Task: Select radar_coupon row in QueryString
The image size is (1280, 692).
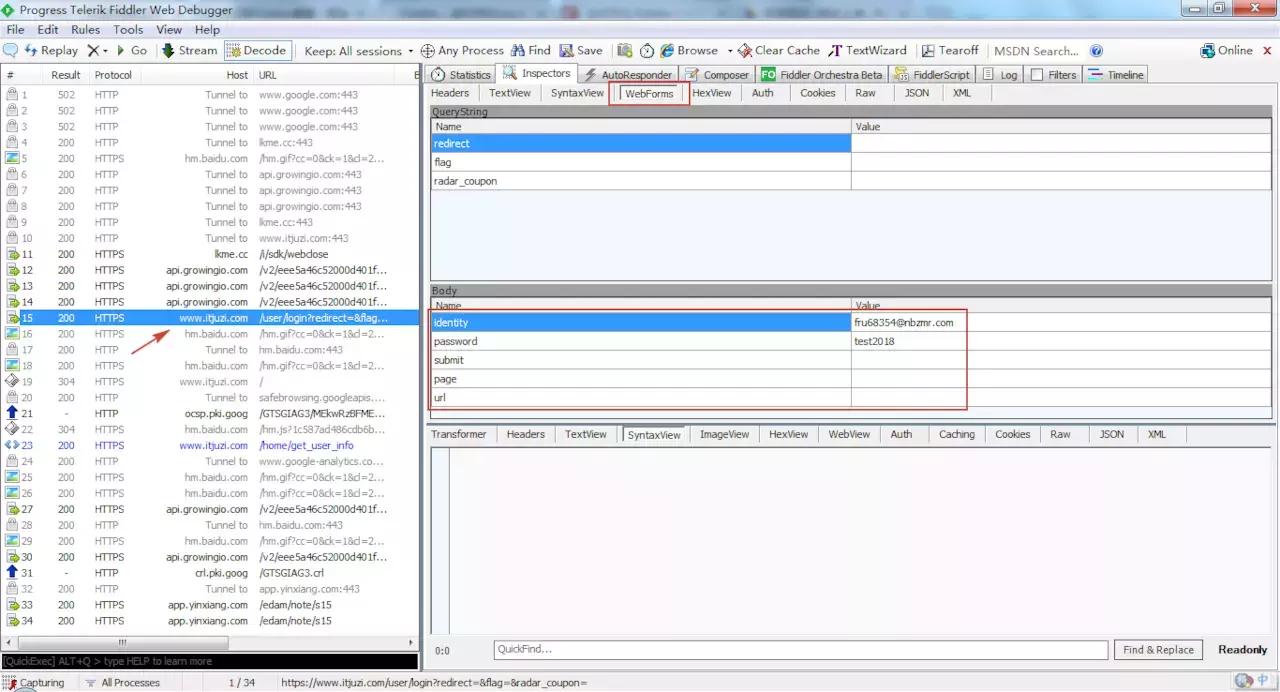Action: click(x=851, y=181)
